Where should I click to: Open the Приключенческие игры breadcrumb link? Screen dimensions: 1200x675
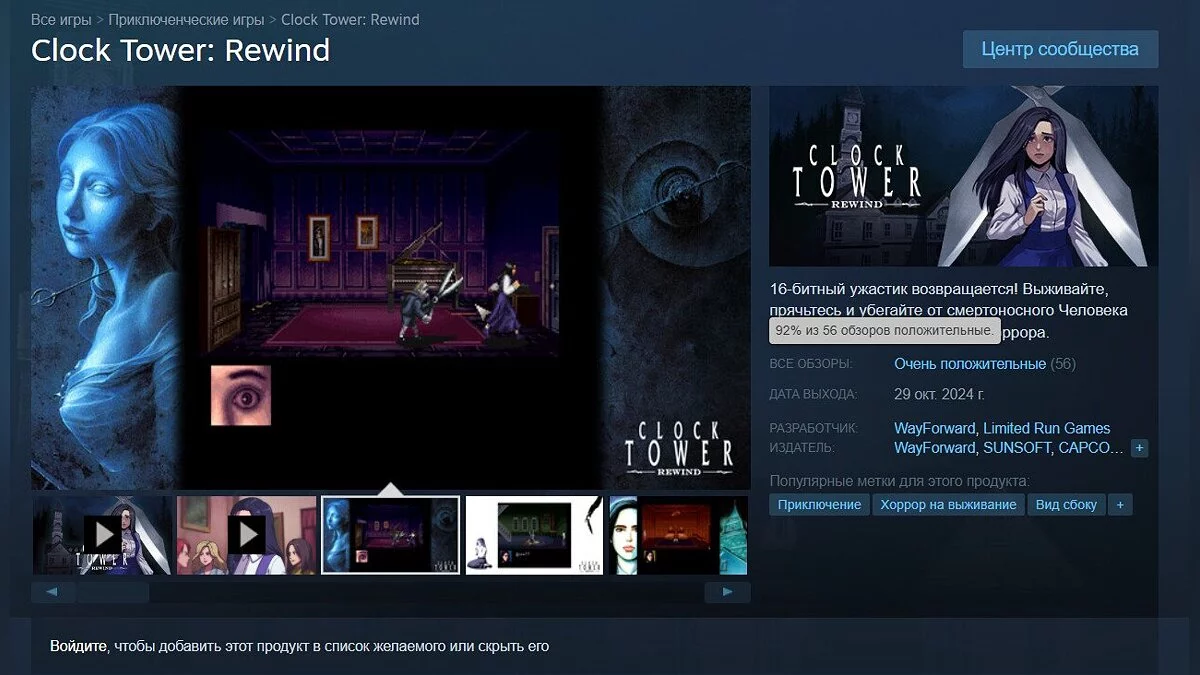187,20
